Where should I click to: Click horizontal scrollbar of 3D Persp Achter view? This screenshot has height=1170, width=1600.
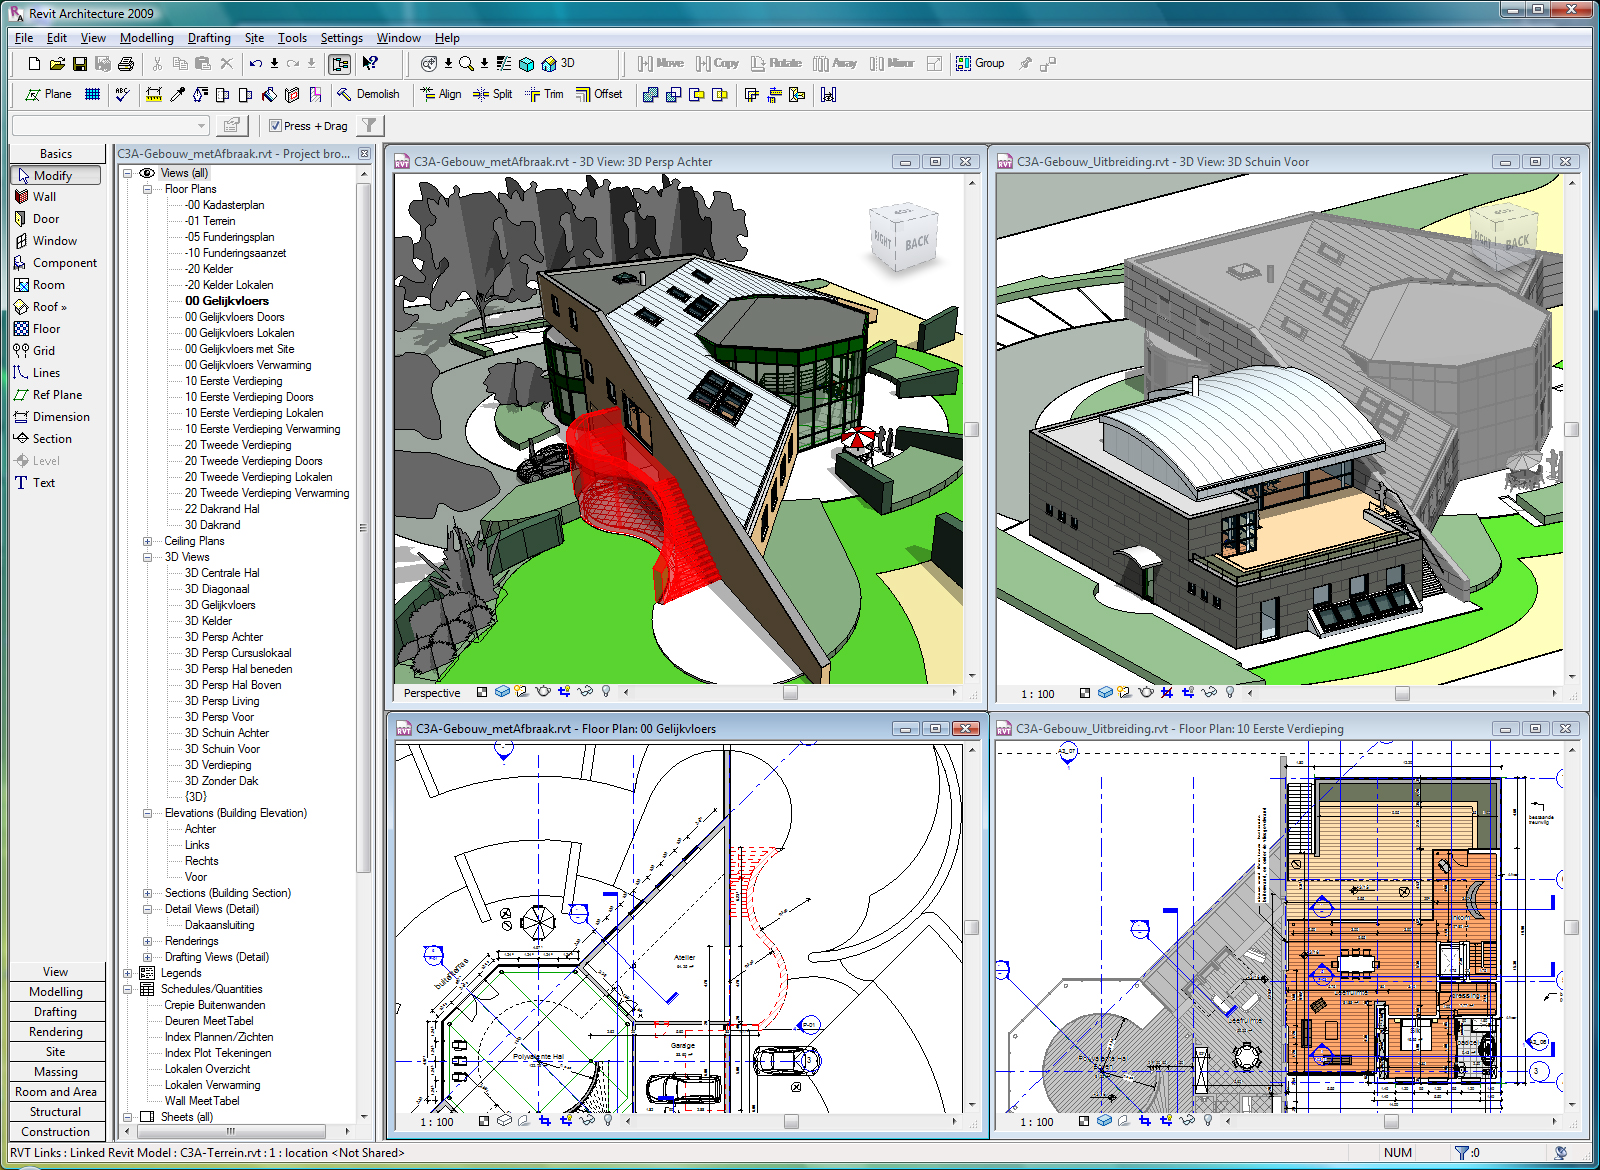point(790,692)
